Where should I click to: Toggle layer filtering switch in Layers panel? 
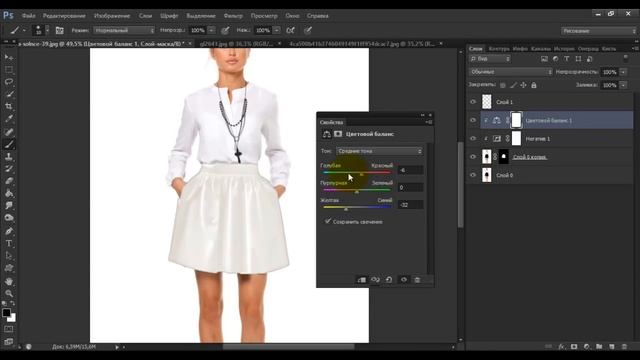point(626,59)
